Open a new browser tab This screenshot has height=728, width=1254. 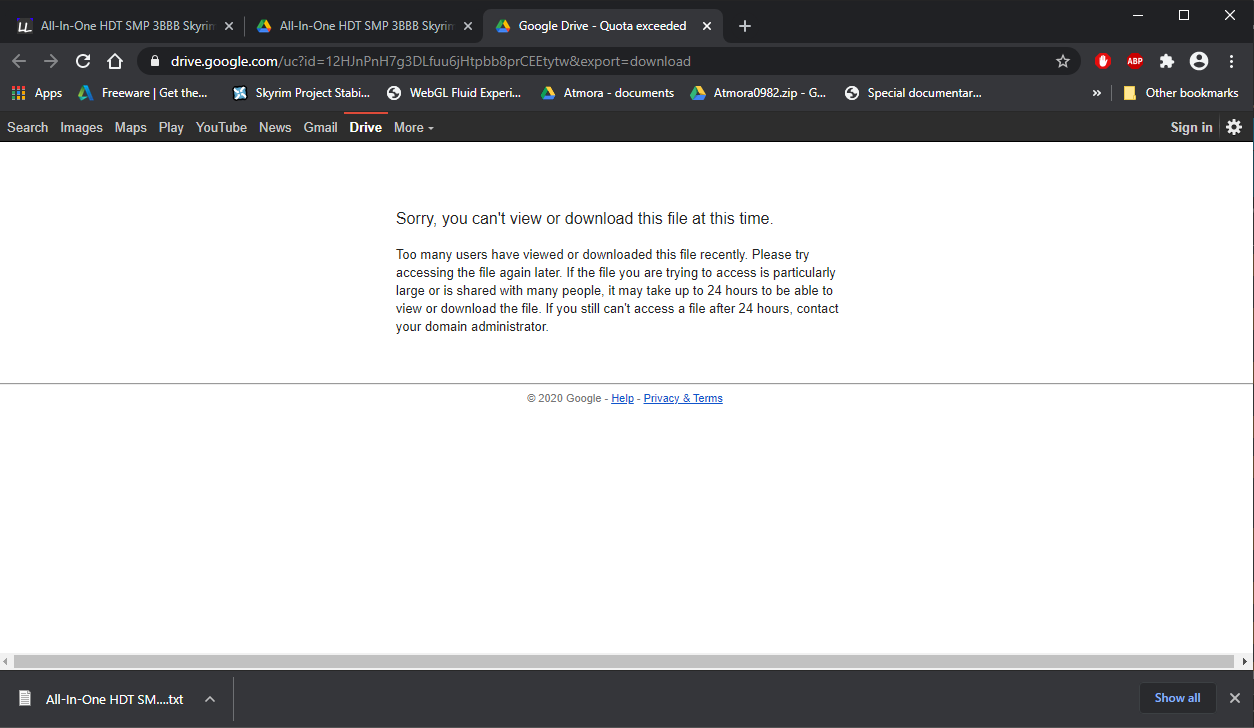click(744, 26)
